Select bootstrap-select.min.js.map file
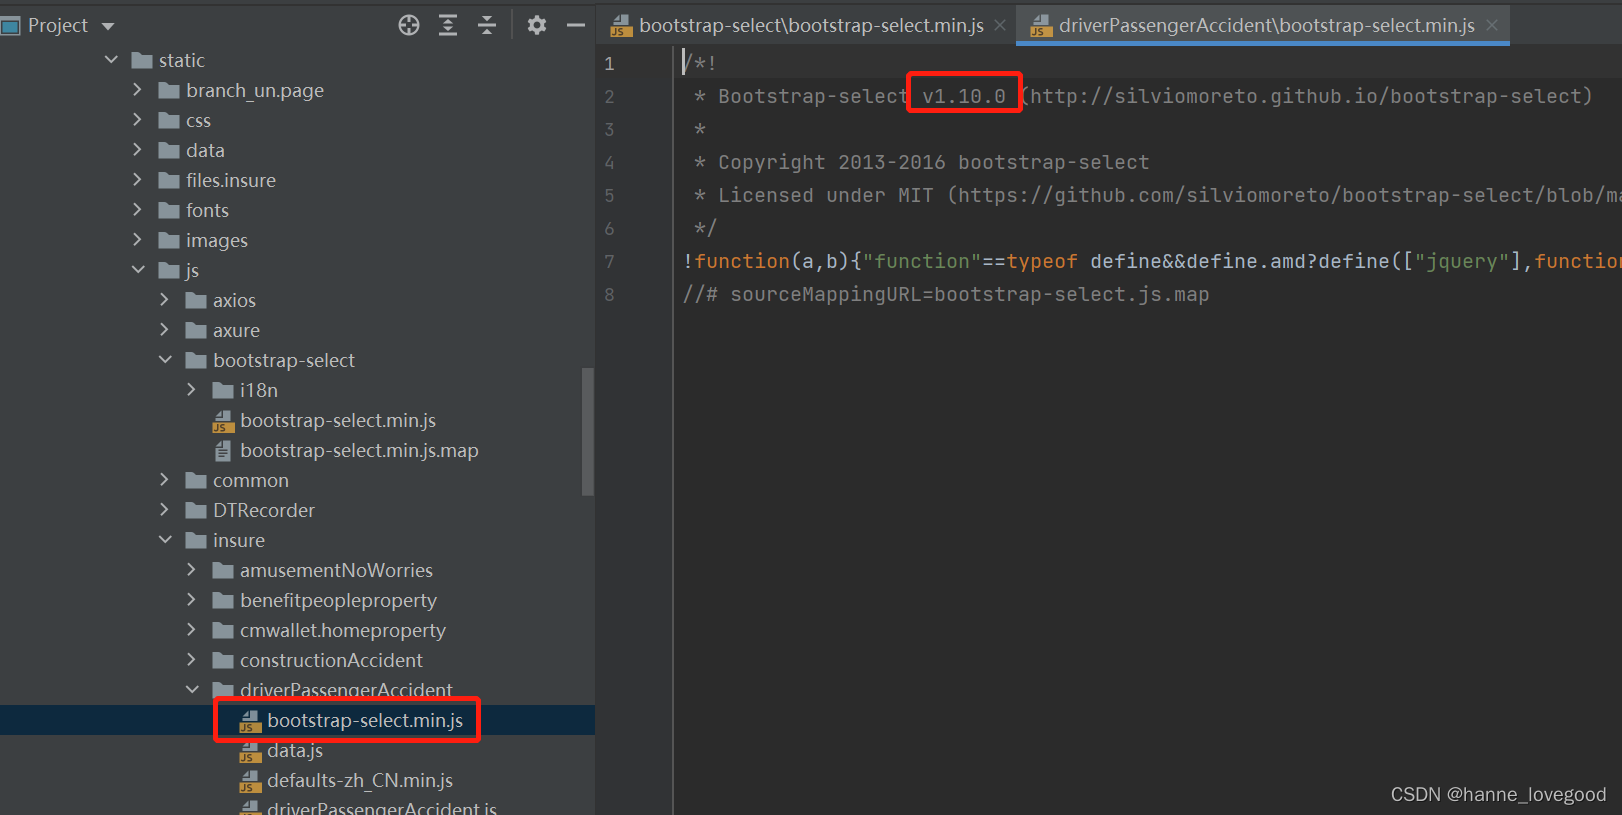 click(359, 450)
